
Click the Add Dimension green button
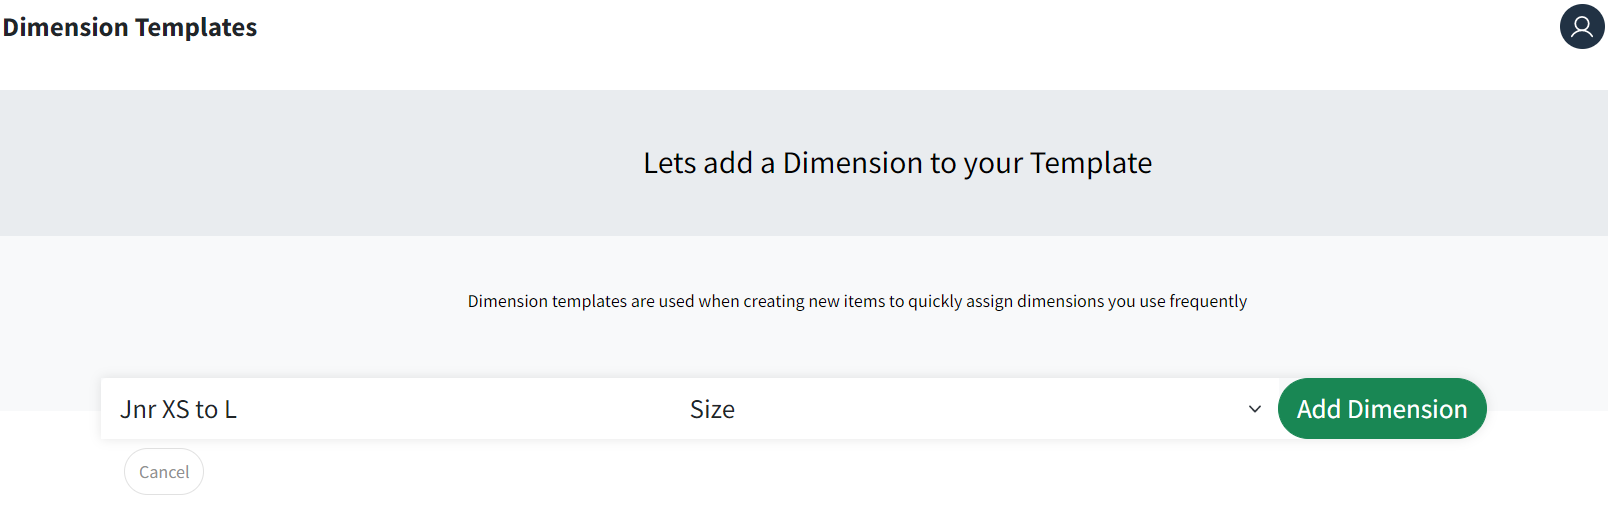point(1382,408)
